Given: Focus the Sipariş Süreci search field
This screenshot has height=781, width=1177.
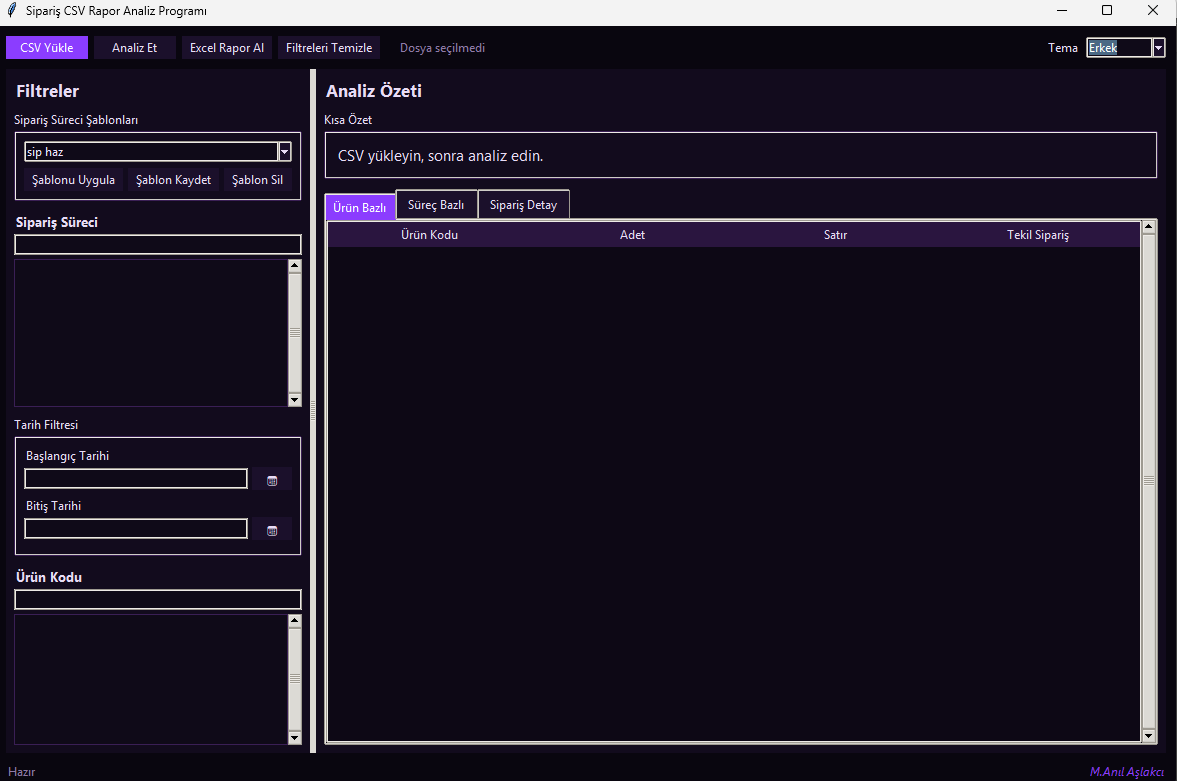Looking at the screenshot, I should click(x=158, y=244).
